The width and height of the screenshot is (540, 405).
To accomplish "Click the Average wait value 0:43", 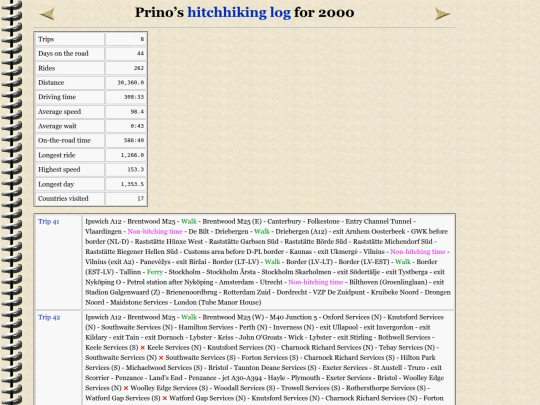I will pyautogui.click(x=137, y=126).
